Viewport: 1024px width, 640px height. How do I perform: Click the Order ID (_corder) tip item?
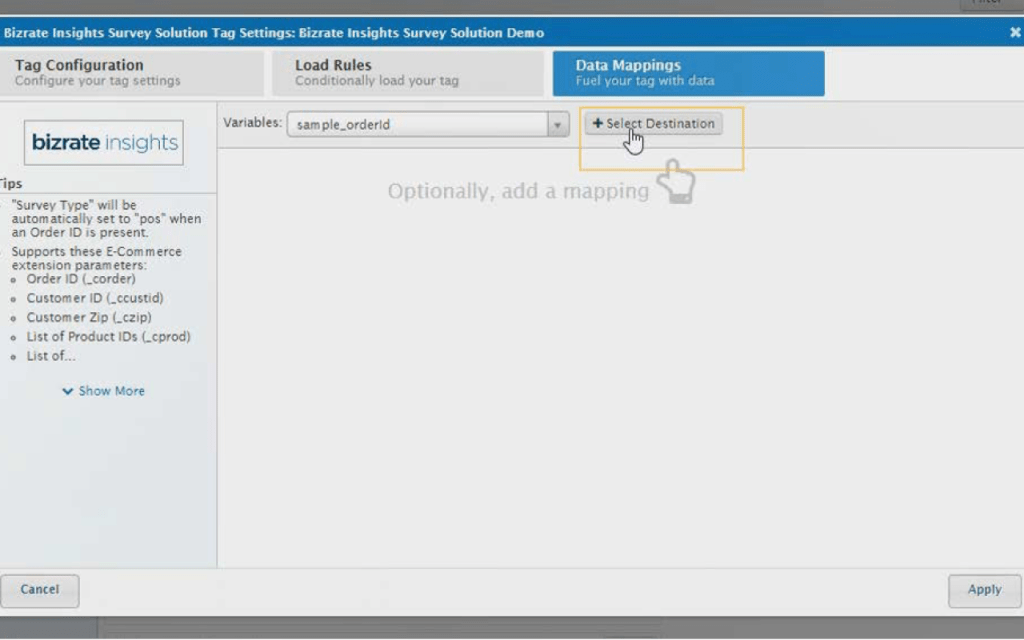80,279
